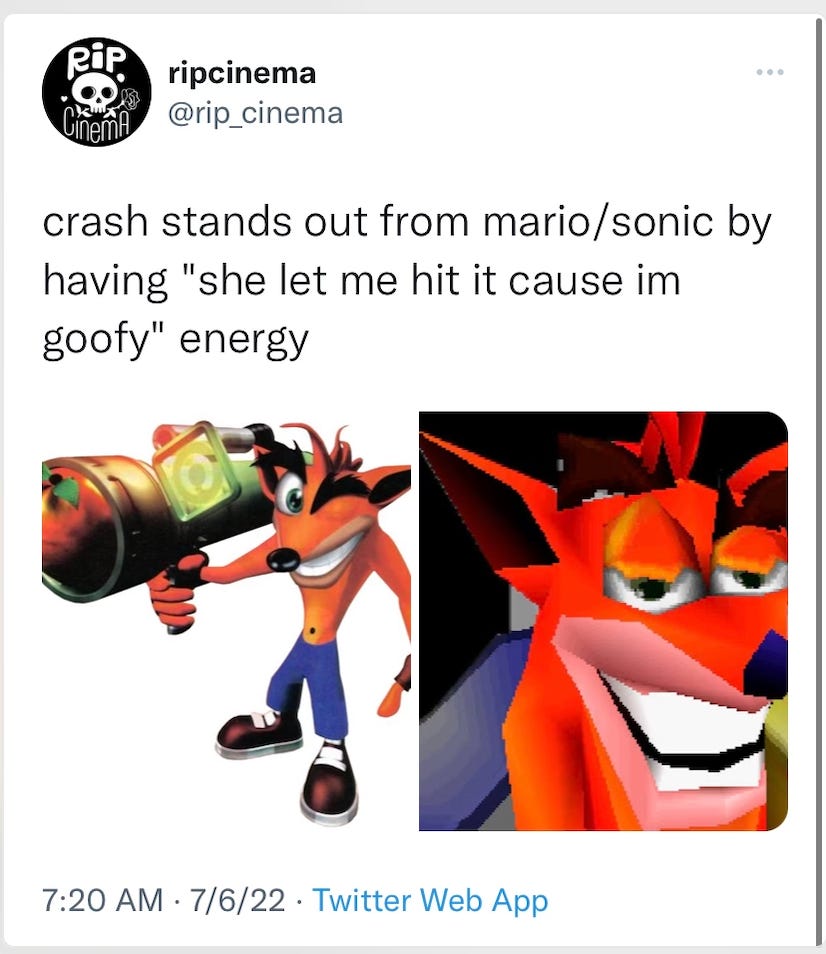Click the RIP Cinema profile avatar

point(96,92)
